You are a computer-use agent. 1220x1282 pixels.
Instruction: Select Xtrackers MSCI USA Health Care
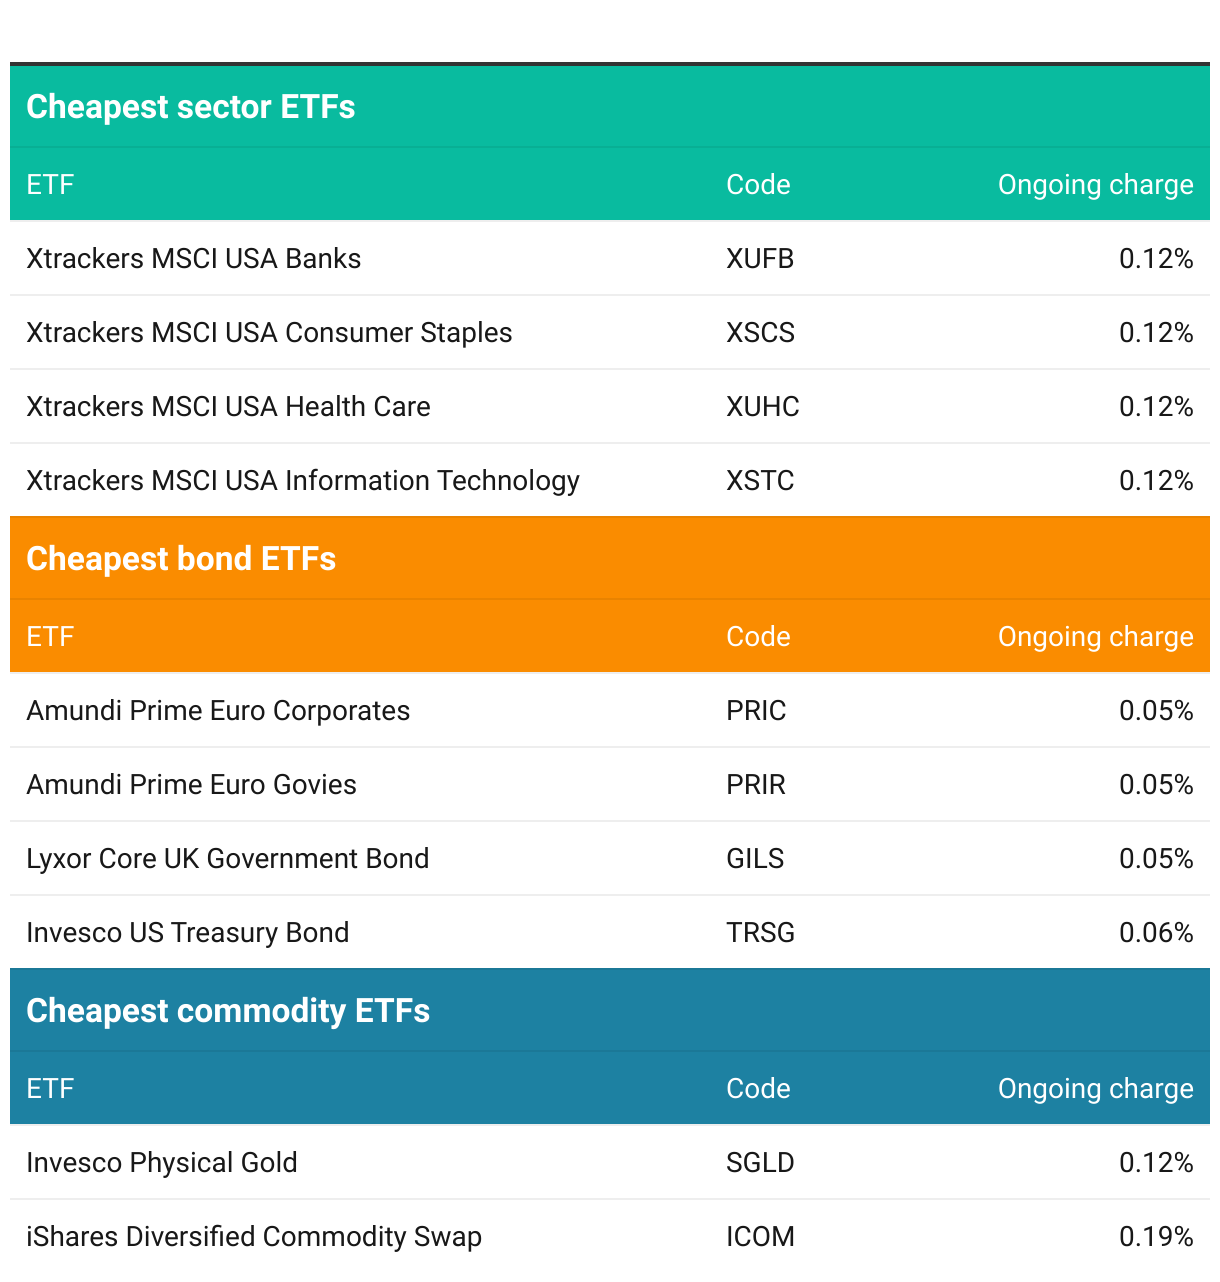pos(228,407)
